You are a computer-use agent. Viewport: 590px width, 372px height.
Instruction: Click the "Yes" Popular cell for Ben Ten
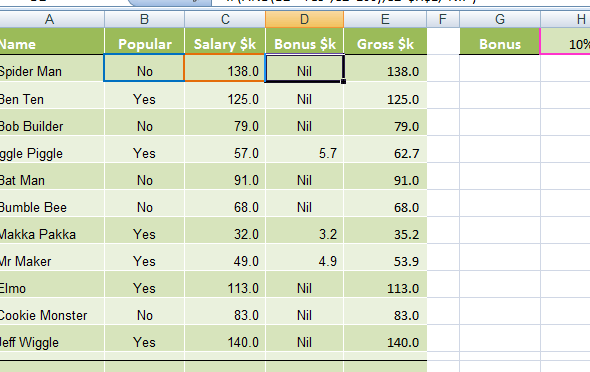tap(144, 96)
